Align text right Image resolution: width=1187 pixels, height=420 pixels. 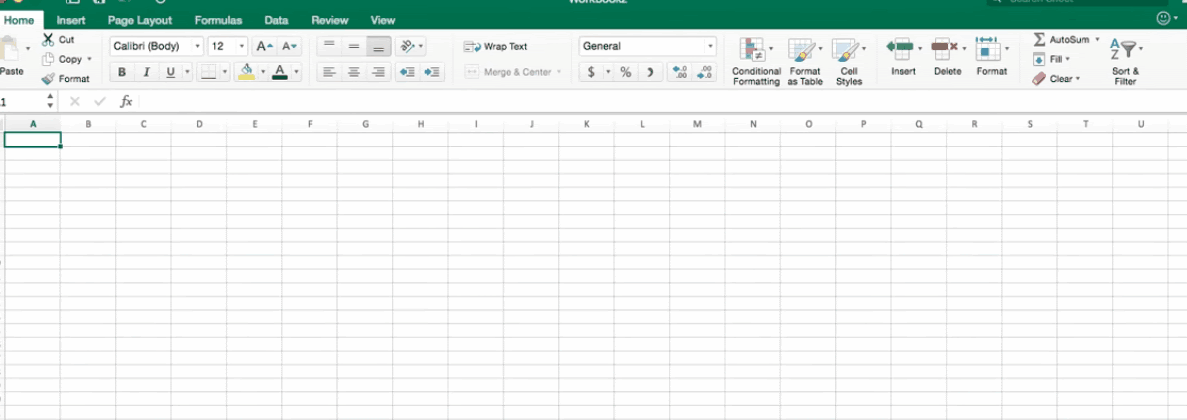[x=379, y=72]
